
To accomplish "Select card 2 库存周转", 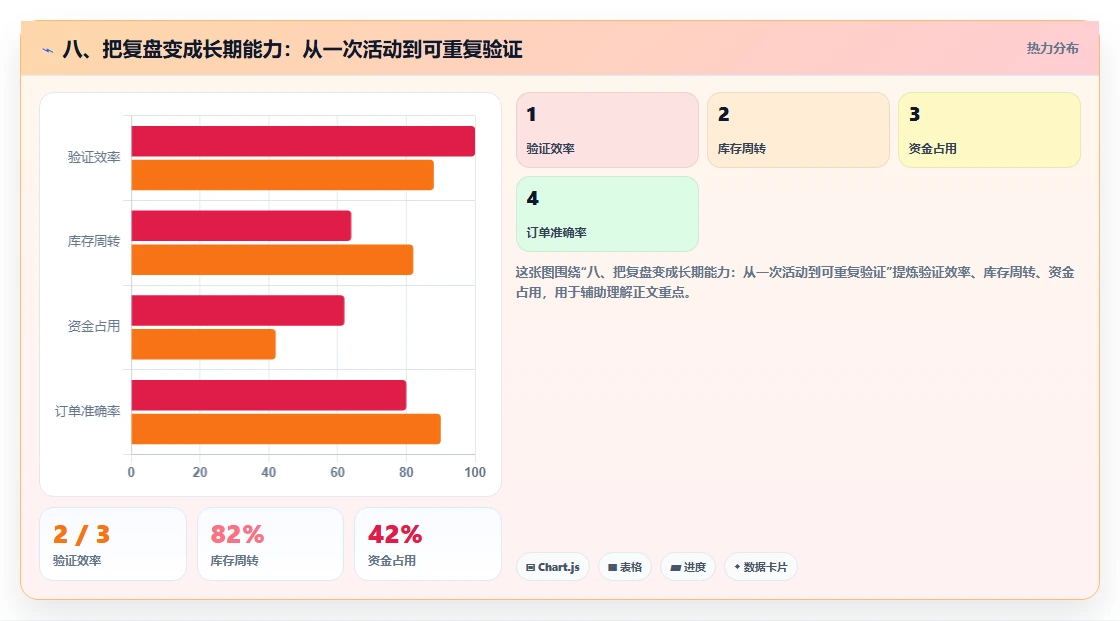I will coord(798,130).
